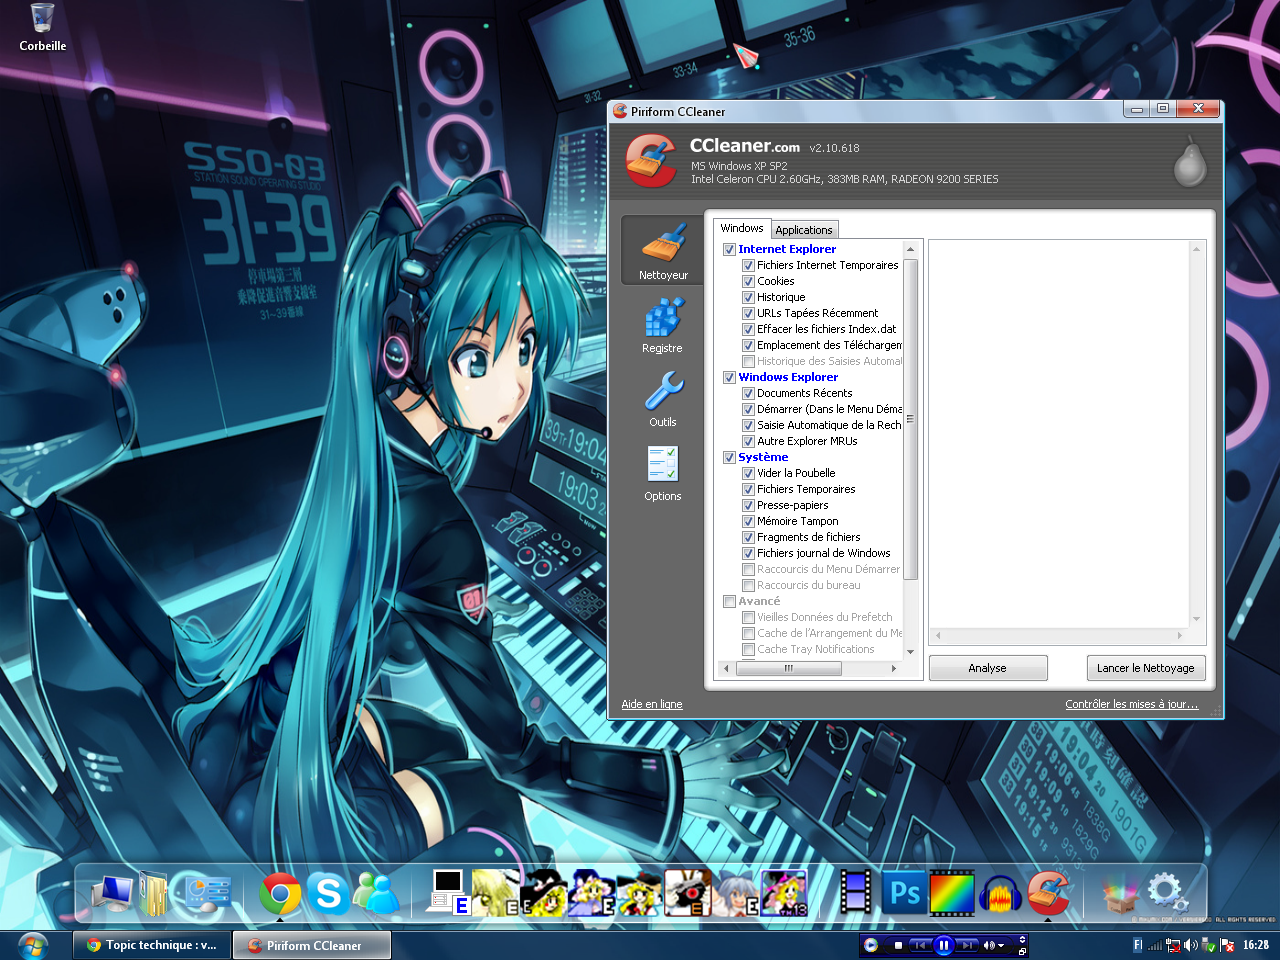Click the options list scroll-right arrow

click(x=894, y=668)
